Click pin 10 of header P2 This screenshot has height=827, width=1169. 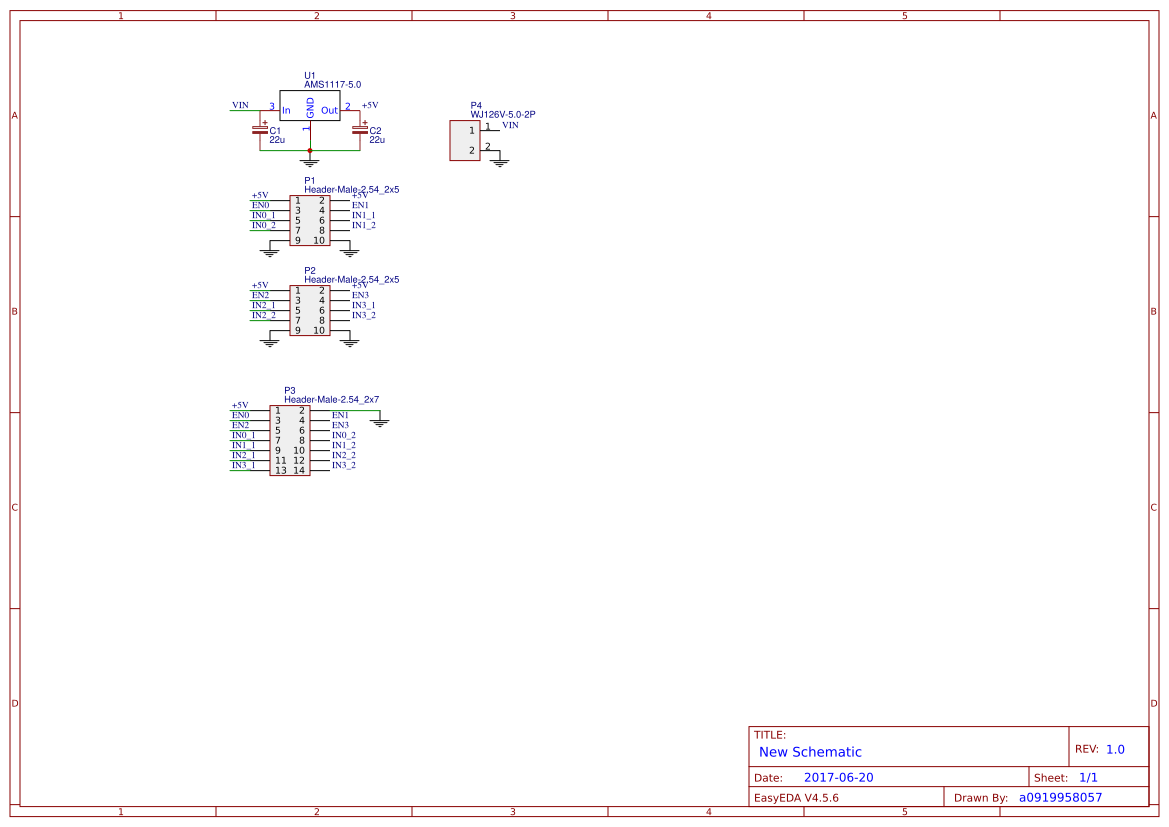[318, 331]
